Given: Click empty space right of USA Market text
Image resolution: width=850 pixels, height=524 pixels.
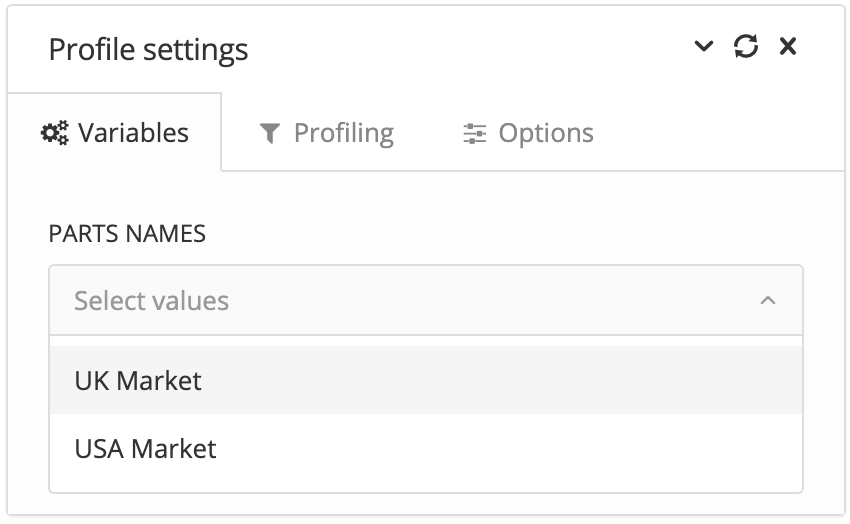Looking at the screenshot, I should pos(500,448).
